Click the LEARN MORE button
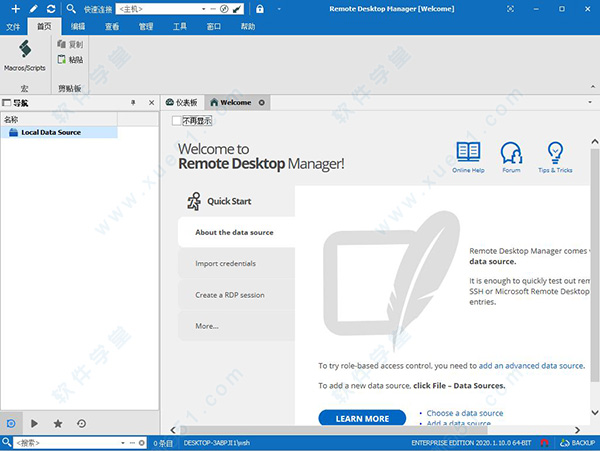This screenshot has width=600, height=451. (362, 418)
